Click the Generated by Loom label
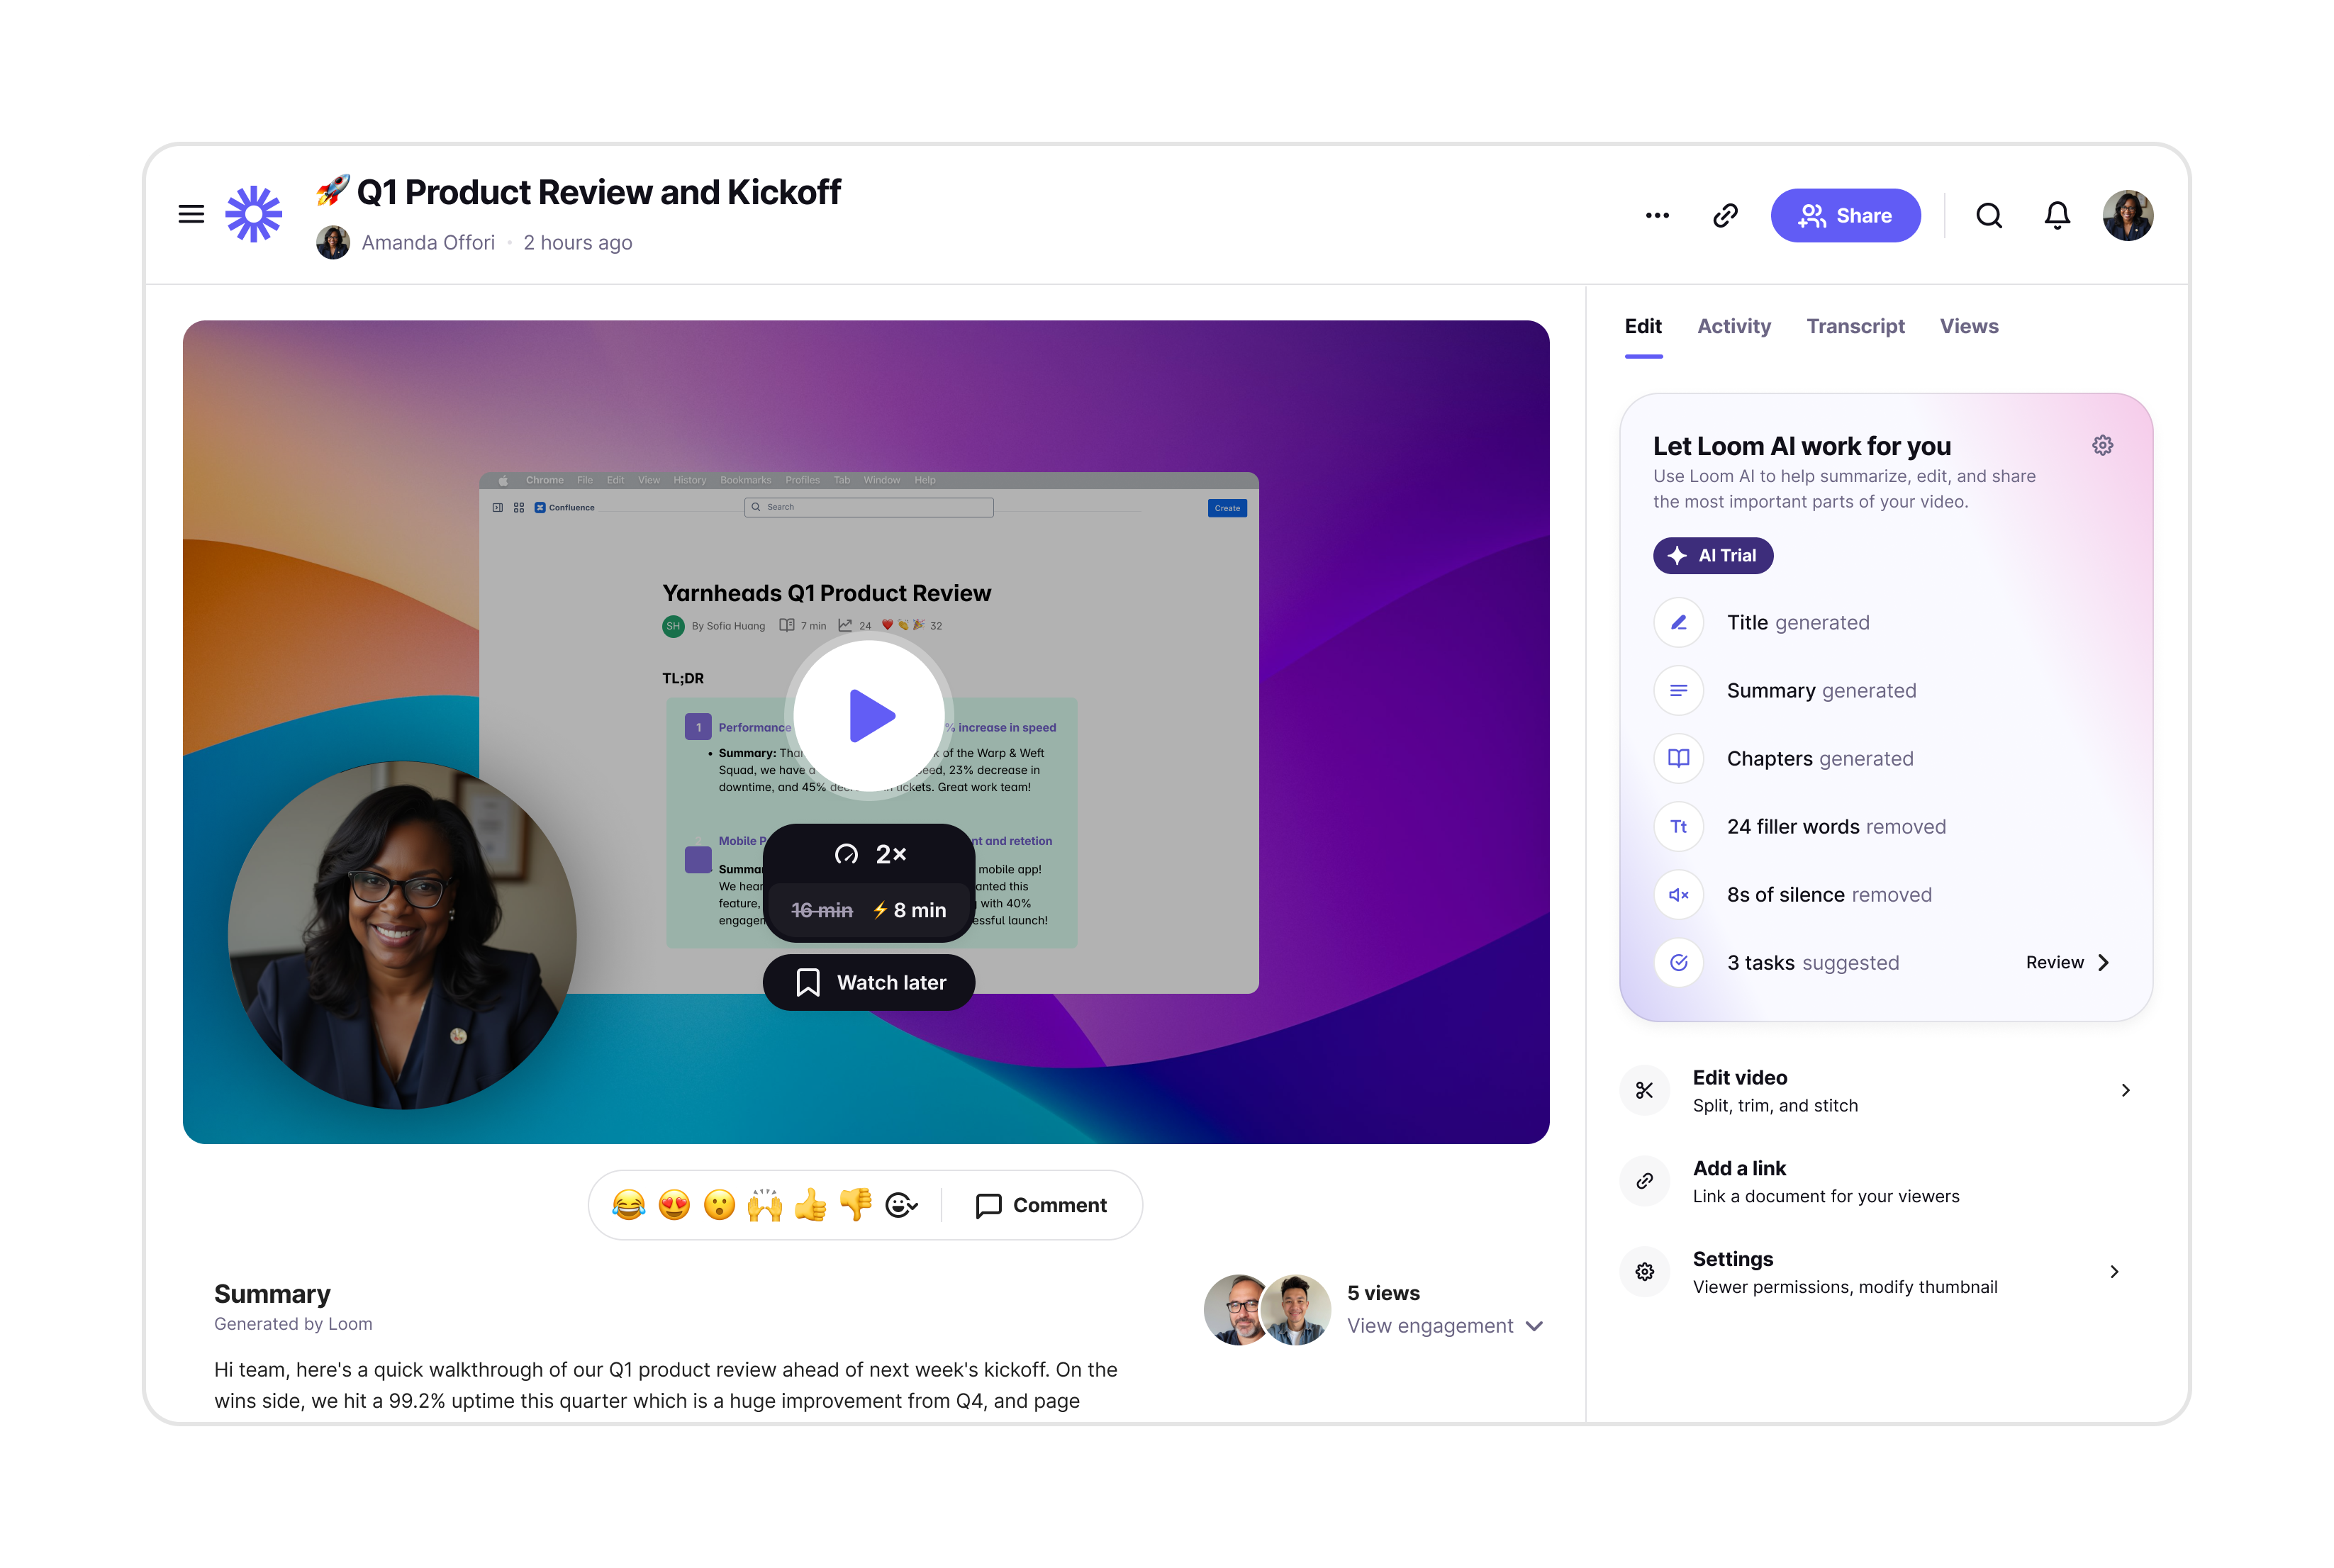 click(293, 1324)
